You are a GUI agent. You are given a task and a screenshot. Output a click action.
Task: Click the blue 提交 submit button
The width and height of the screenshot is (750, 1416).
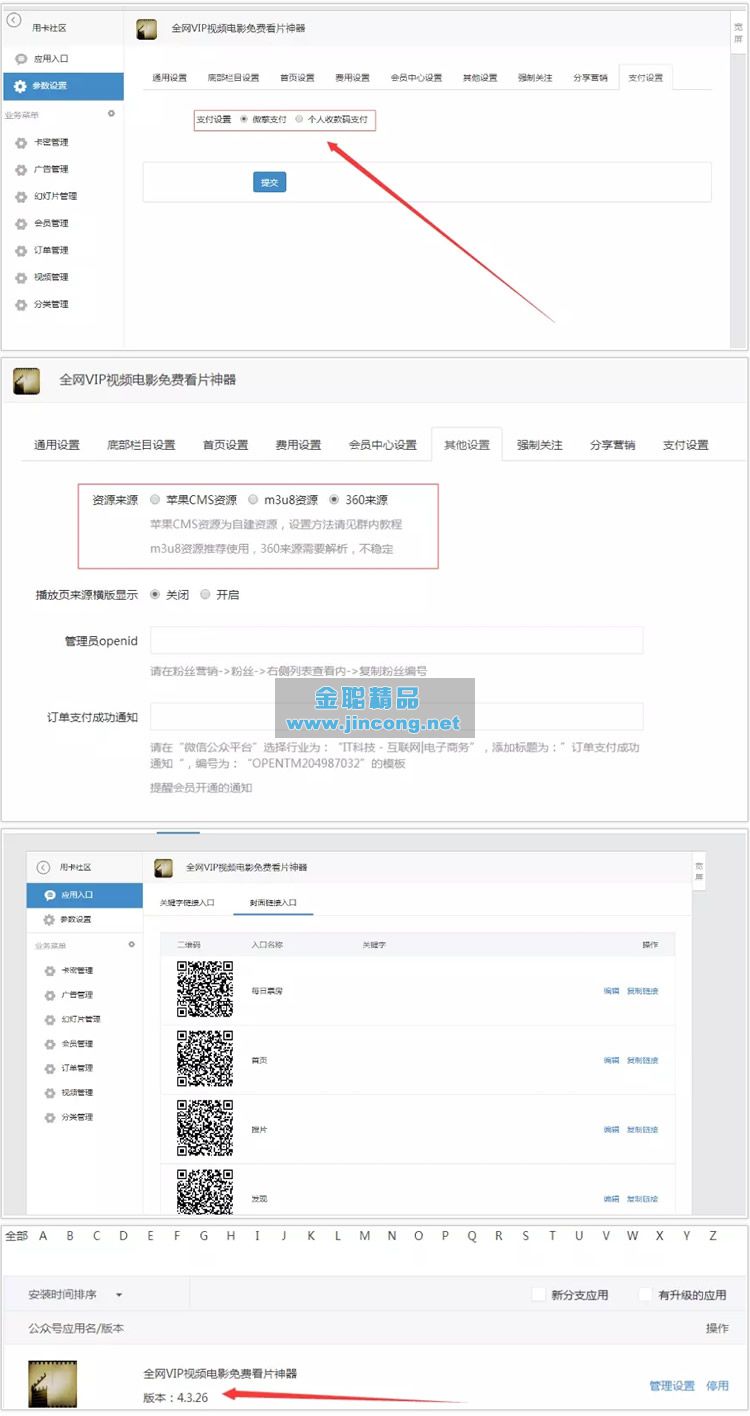point(270,182)
